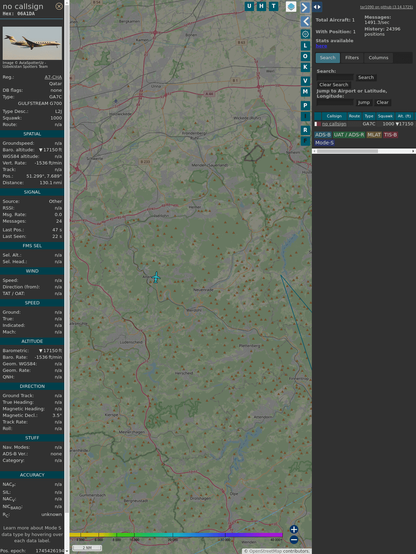Zoom in the map with plus button
The width and height of the screenshot is (416, 554).
(294, 529)
